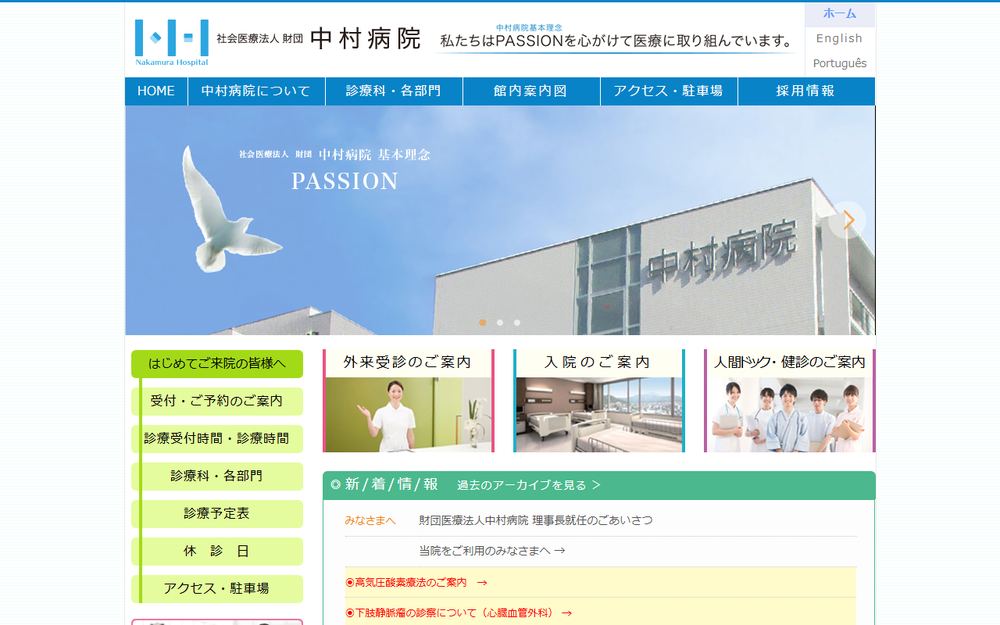Open はじめてご来院の皆様へ sidebar heading
The image size is (1000, 625).
click(x=217, y=364)
